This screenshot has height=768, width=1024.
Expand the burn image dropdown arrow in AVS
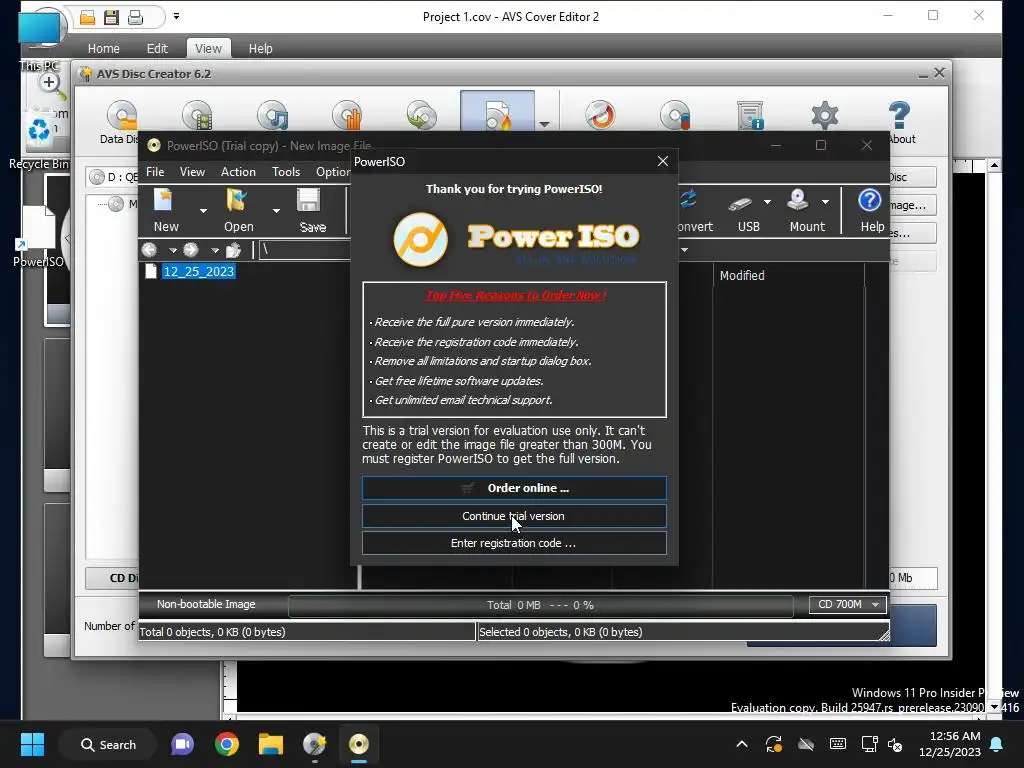click(544, 123)
